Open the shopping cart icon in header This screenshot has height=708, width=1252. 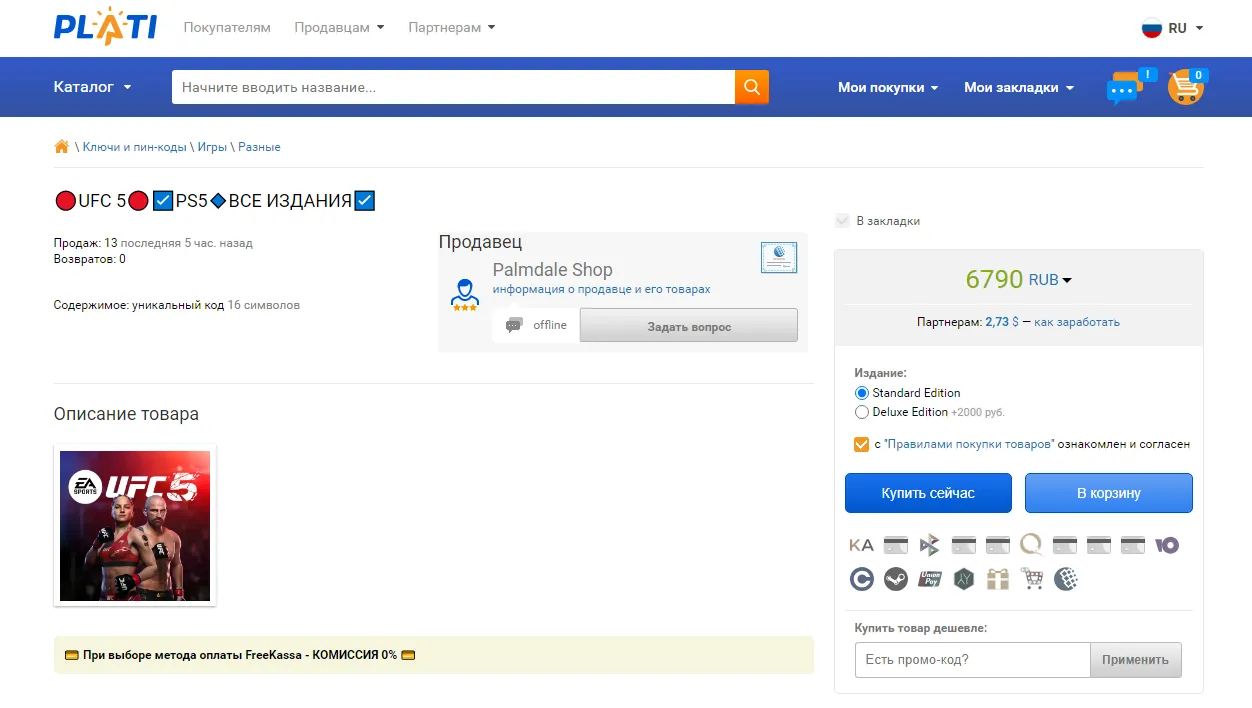pos(1185,88)
